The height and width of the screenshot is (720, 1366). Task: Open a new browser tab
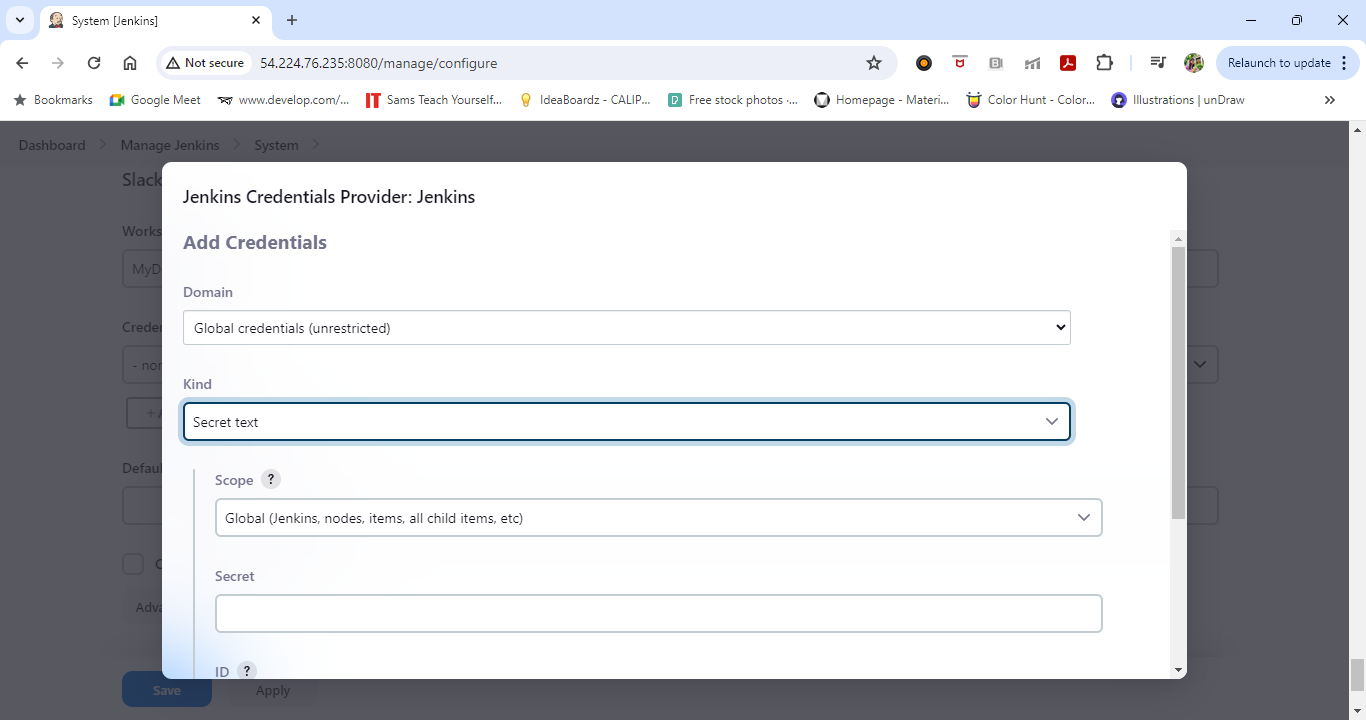[292, 20]
